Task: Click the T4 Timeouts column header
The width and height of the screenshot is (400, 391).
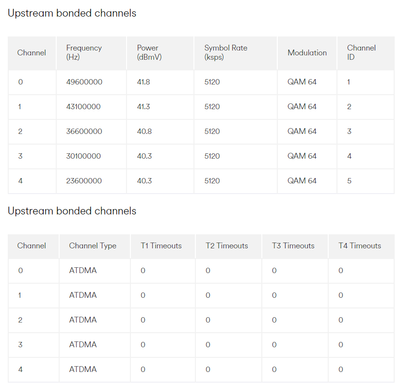Action: click(x=360, y=246)
